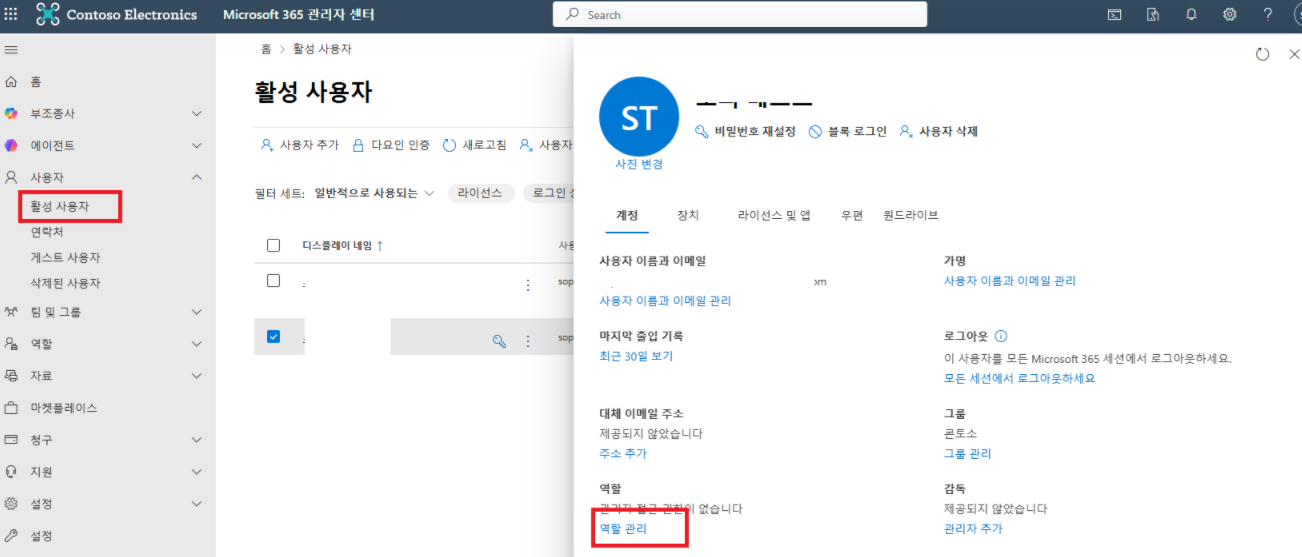Open the Cloud Shell icon in header

1114,15
